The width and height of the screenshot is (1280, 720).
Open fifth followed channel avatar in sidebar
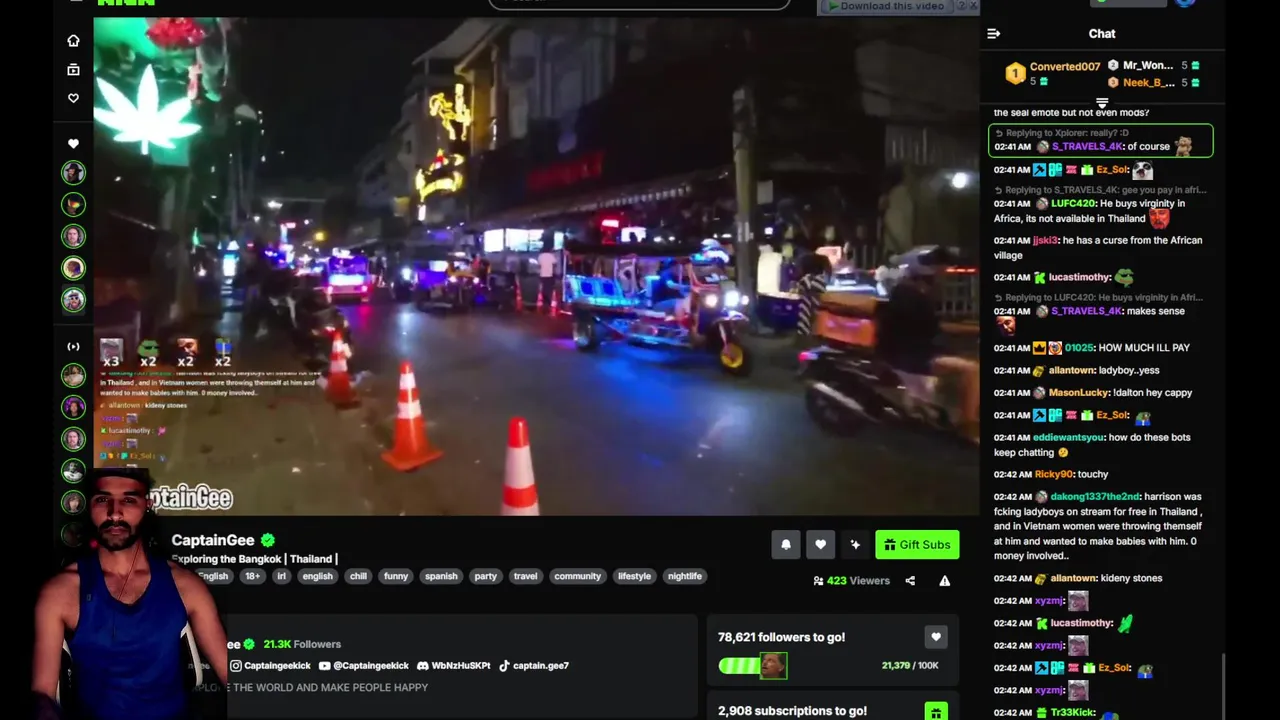[73, 300]
